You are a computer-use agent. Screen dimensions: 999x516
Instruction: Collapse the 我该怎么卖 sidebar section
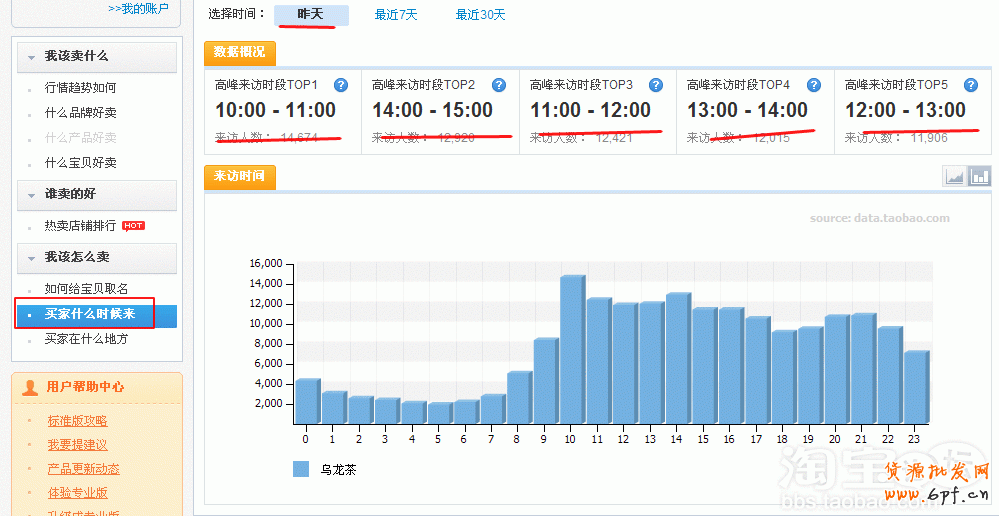pos(33,258)
